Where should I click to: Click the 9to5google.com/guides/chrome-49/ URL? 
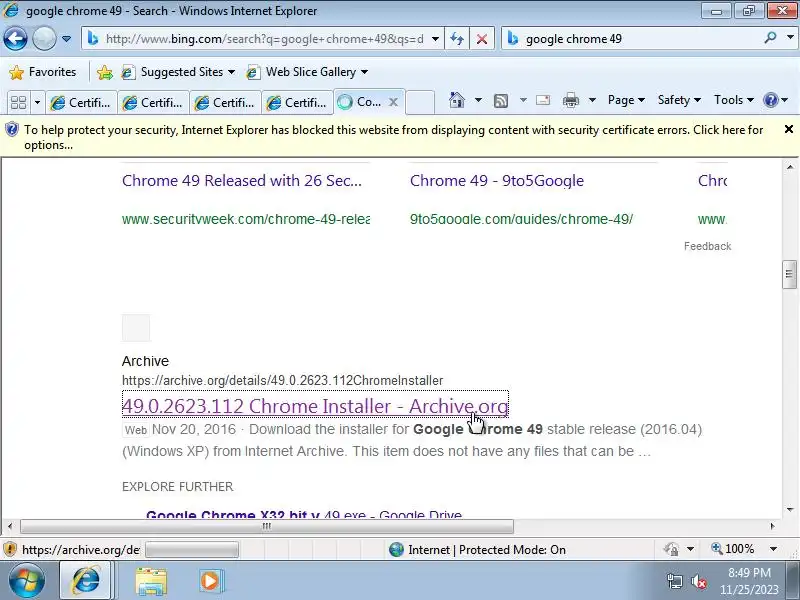521,219
